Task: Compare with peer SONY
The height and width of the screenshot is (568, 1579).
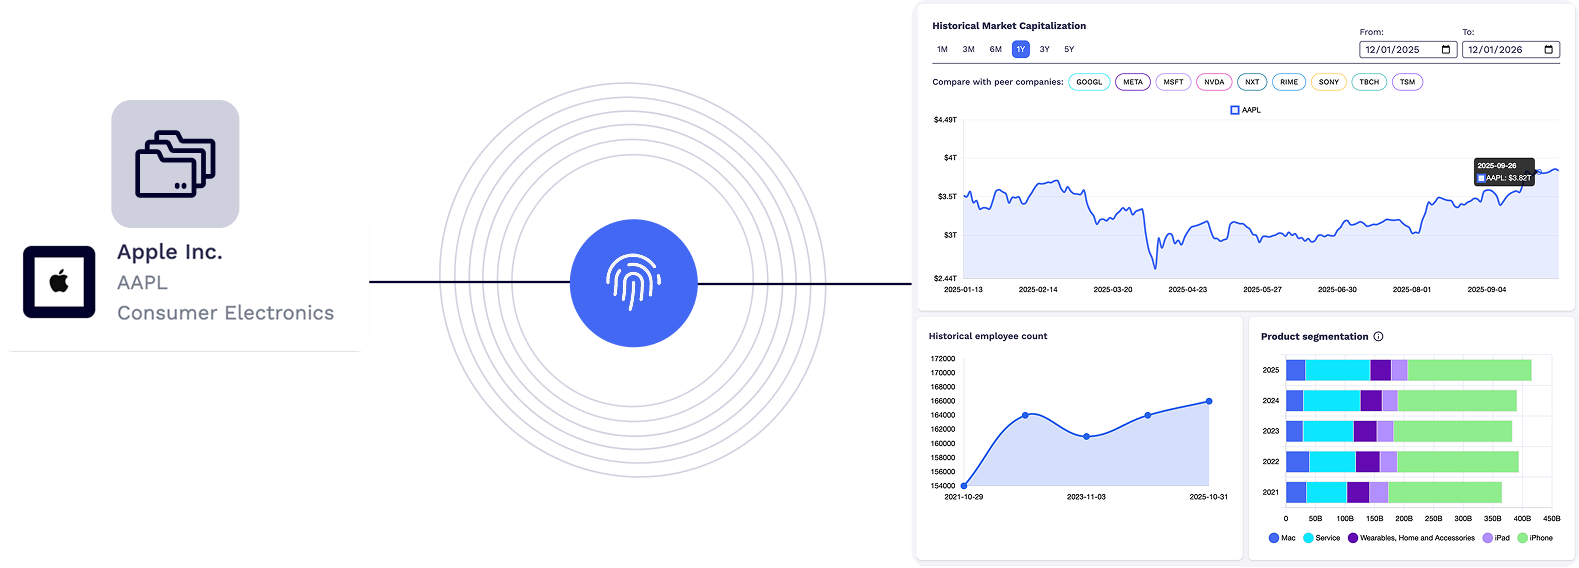Action: [1329, 82]
